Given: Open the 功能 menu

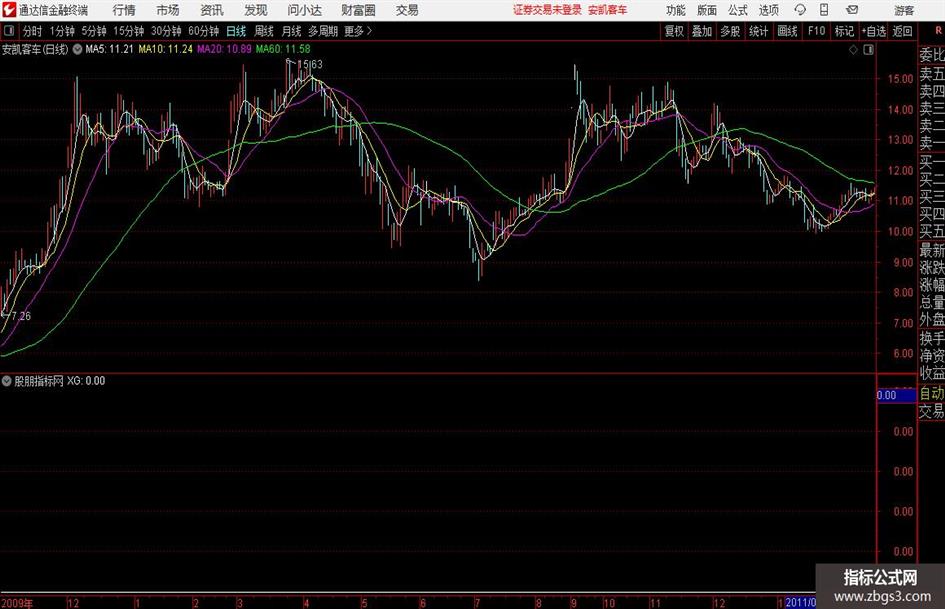Looking at the screenshot, I should tap(676, 10).
